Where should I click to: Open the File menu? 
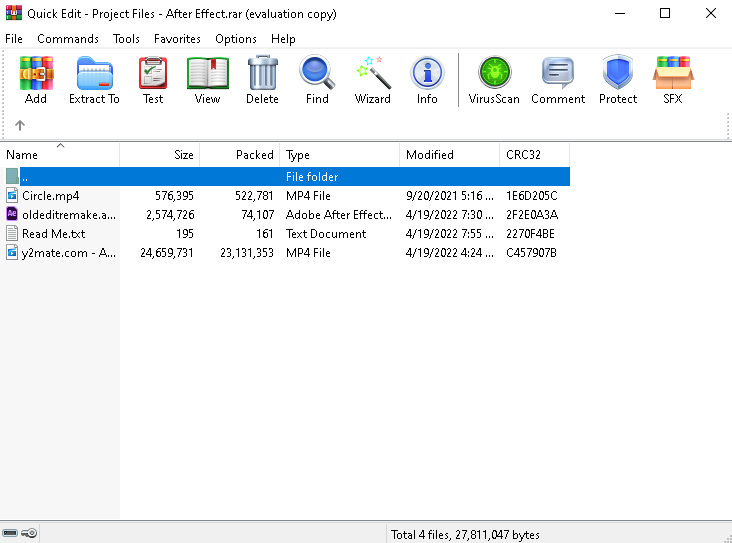tap(14, 39)
